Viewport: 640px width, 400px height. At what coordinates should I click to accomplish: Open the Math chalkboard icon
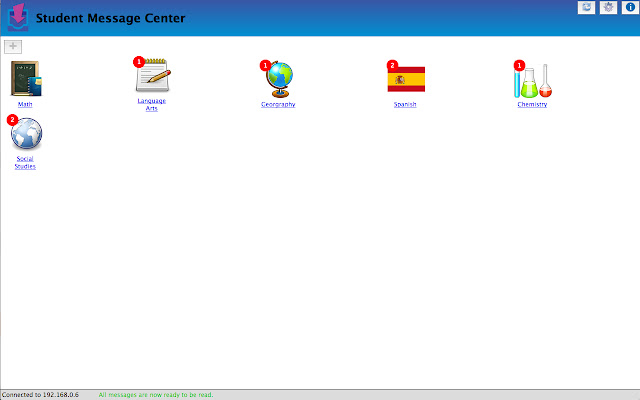pyautogui.click(x=26, y=78)
